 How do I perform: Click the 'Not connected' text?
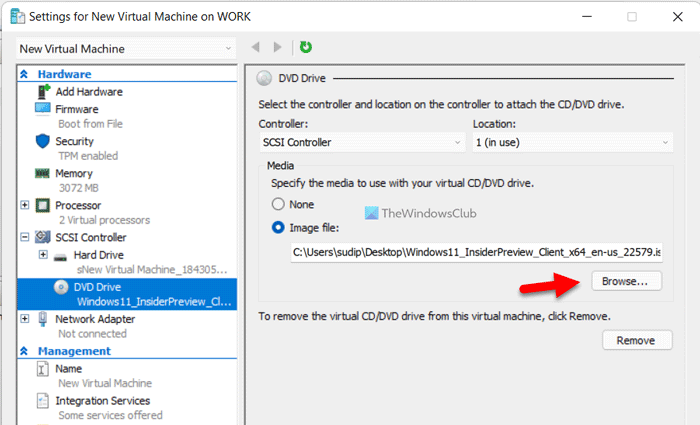[92, 333]
